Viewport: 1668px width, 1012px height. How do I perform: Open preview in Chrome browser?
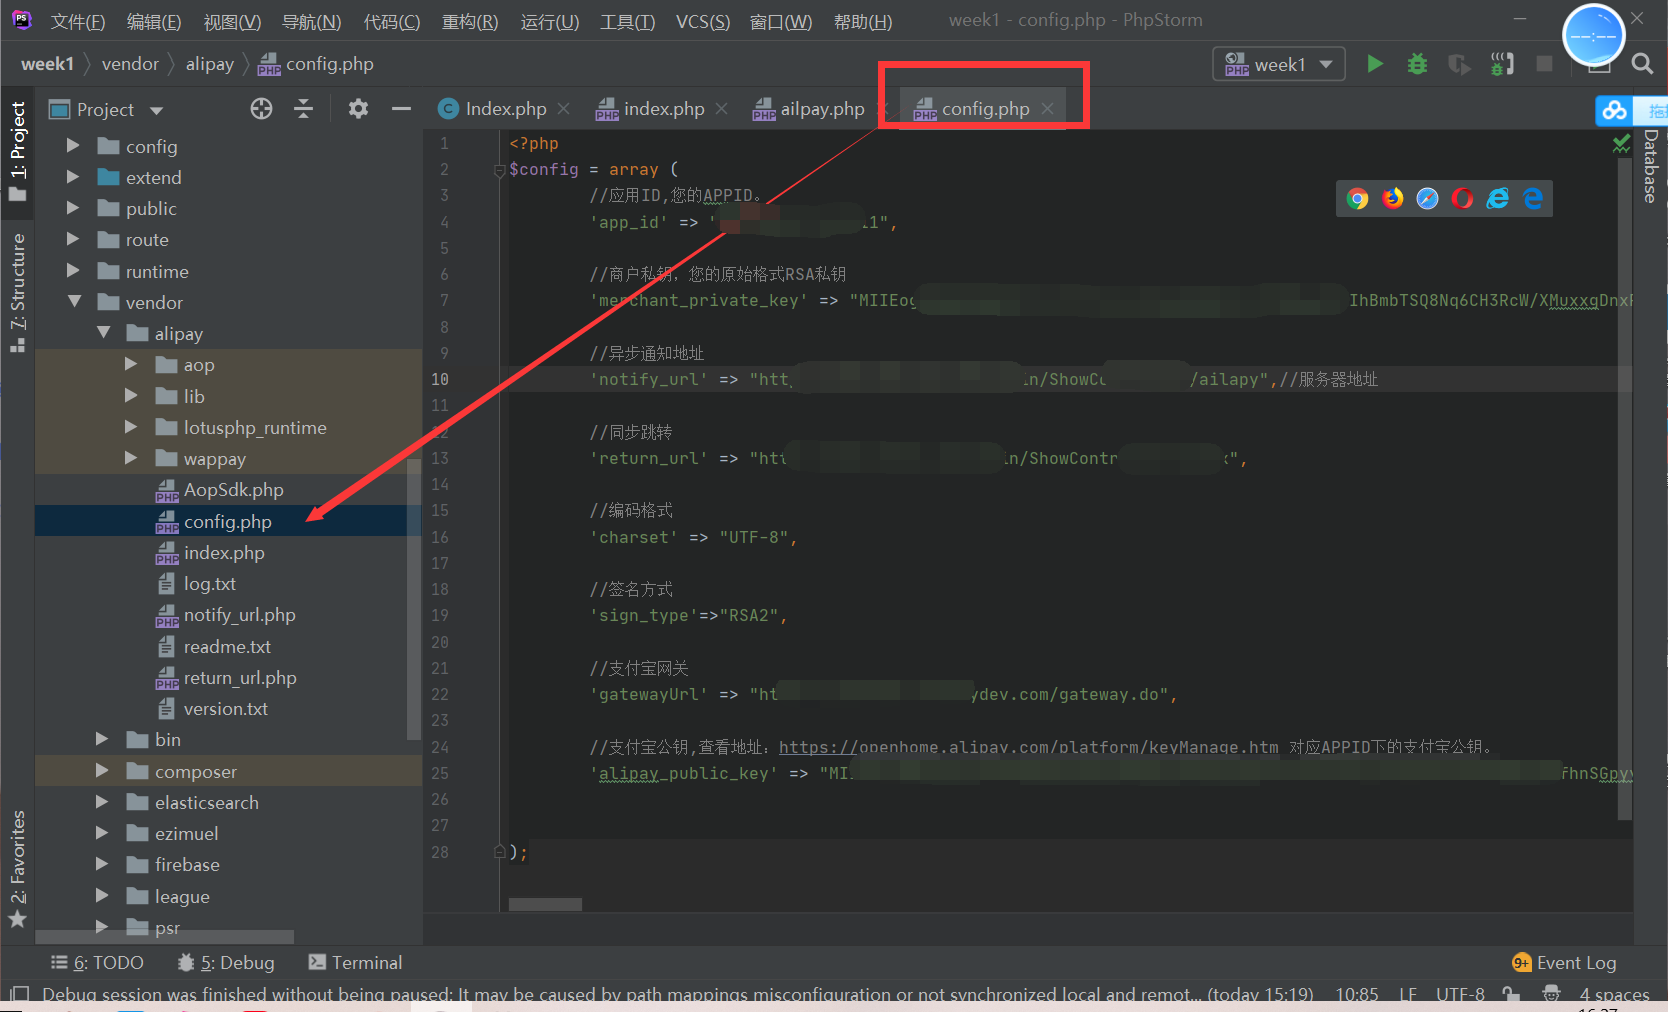[x=1357, y=198]
